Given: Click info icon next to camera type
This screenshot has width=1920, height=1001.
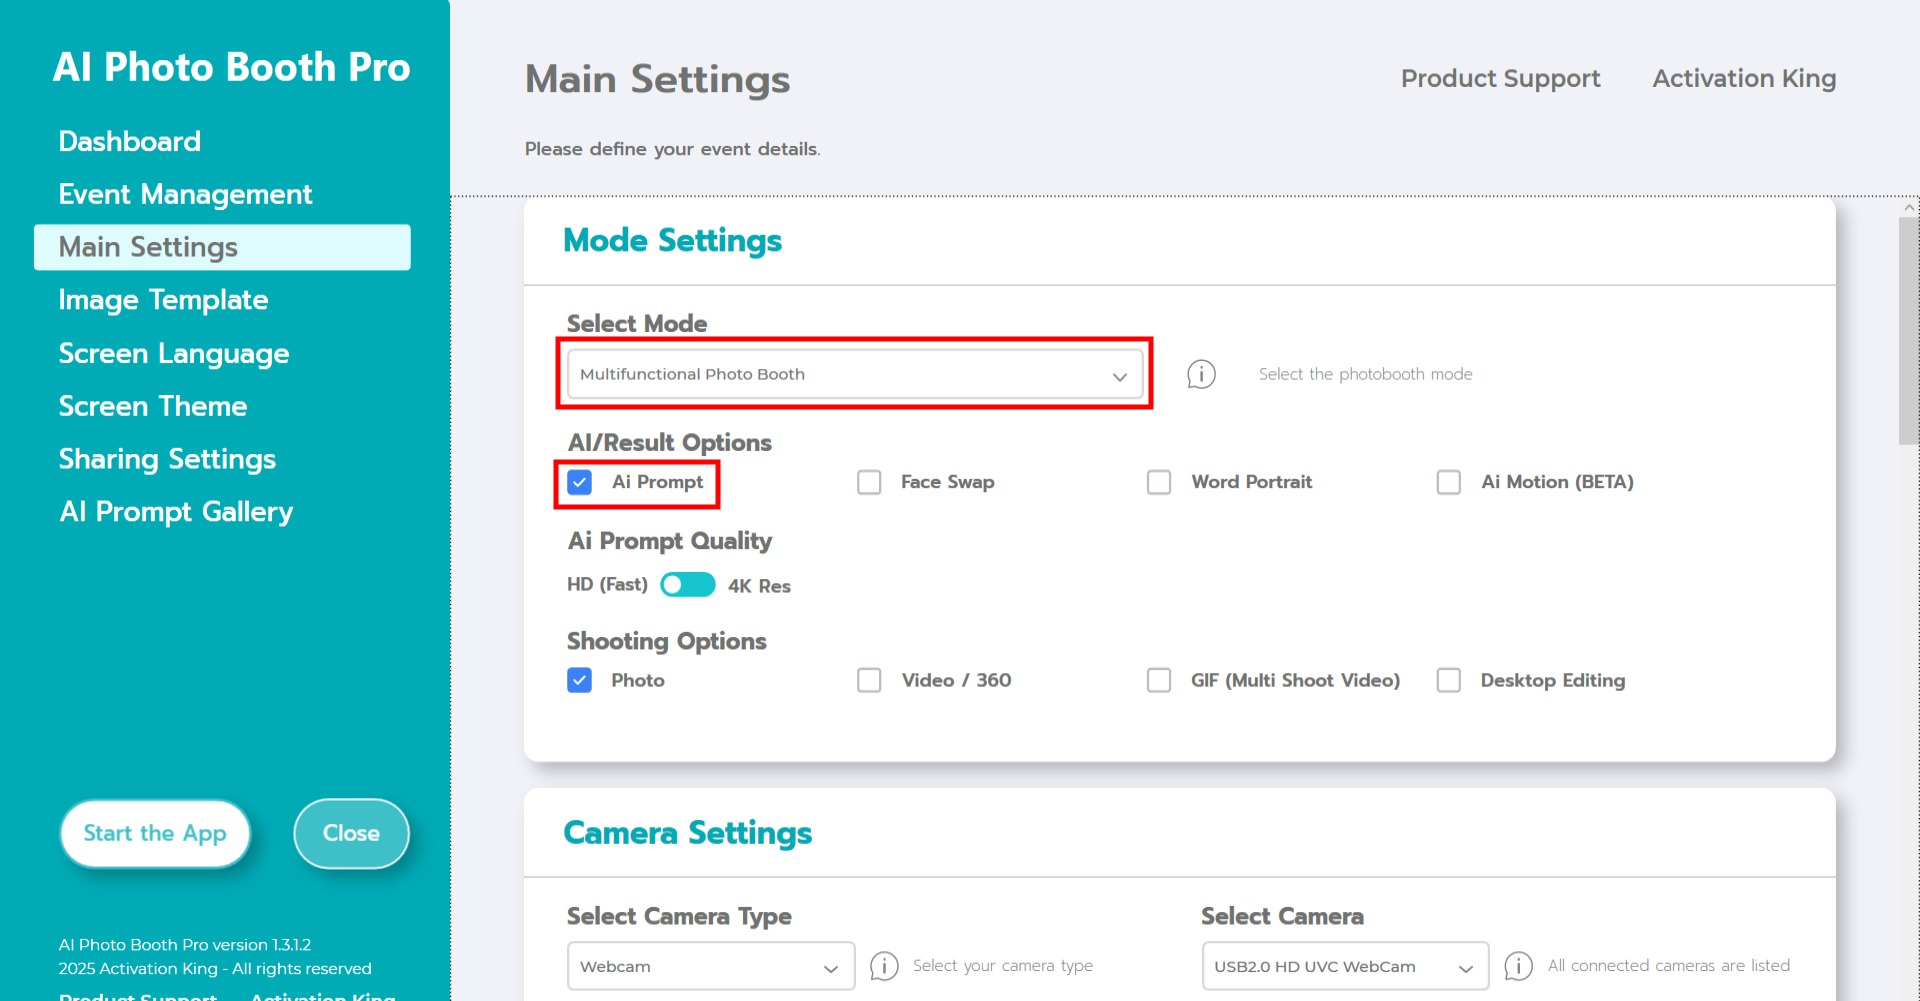Looking at the screenshot, I should pos(884,966).
